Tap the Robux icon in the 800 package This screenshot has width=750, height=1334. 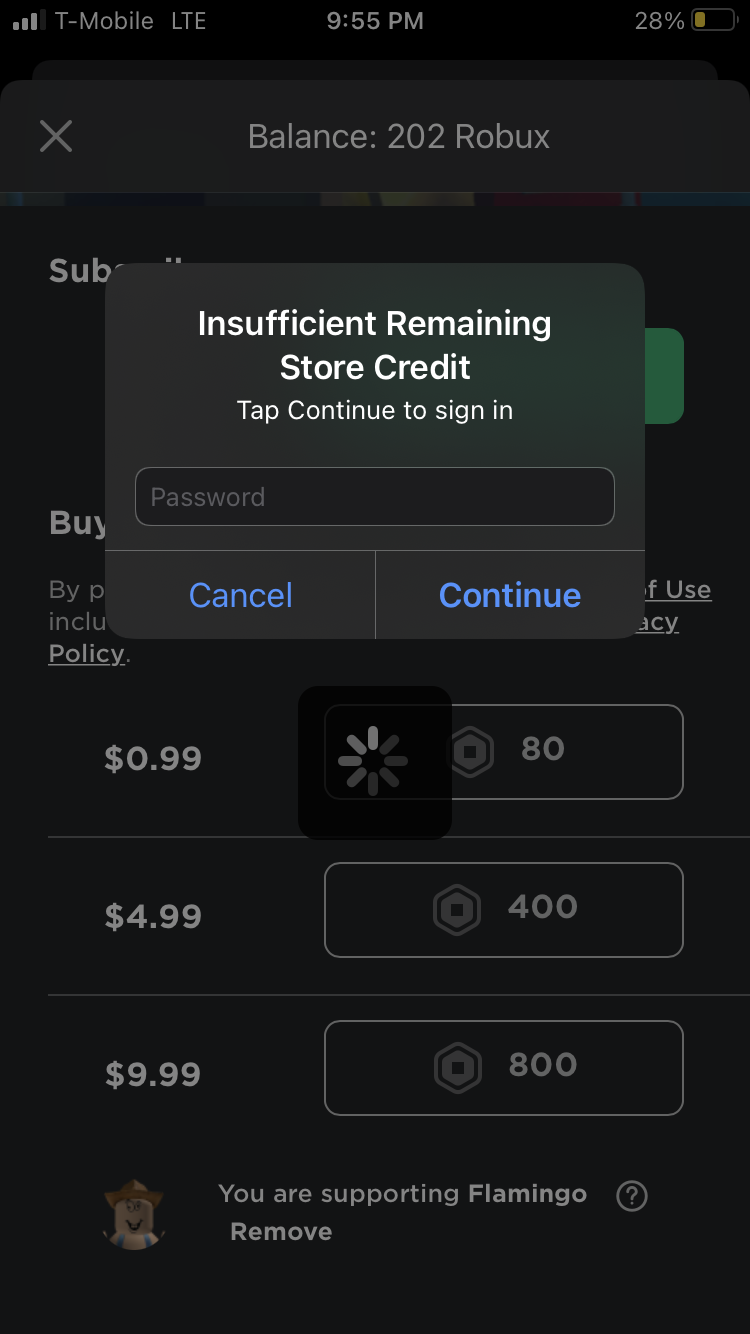(x=457, y=1068)
